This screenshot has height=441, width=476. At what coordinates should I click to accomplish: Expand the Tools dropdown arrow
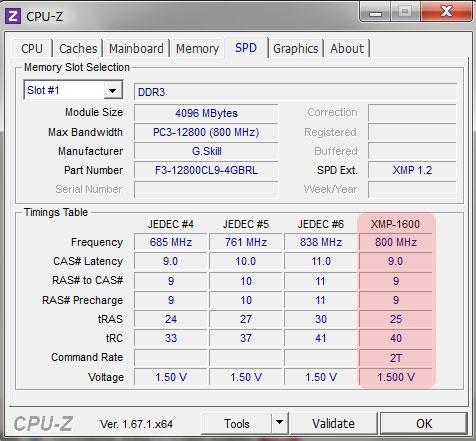click(x=280, y=423)
